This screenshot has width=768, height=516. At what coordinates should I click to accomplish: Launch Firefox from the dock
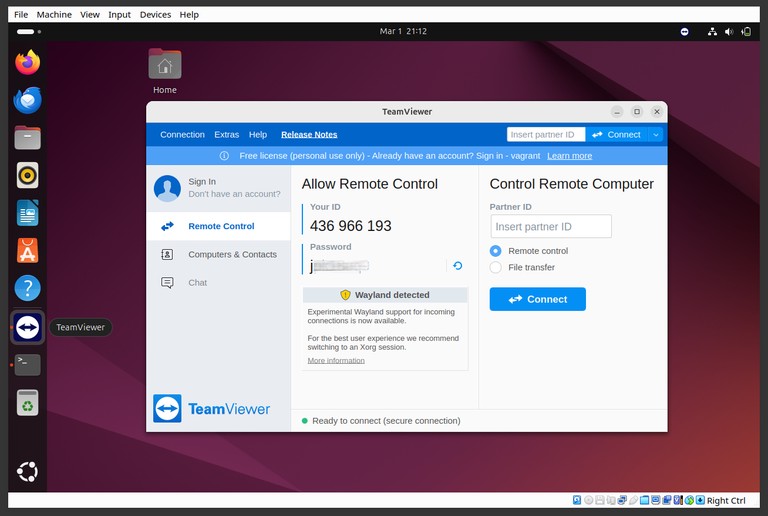click(x=27, y=63)
